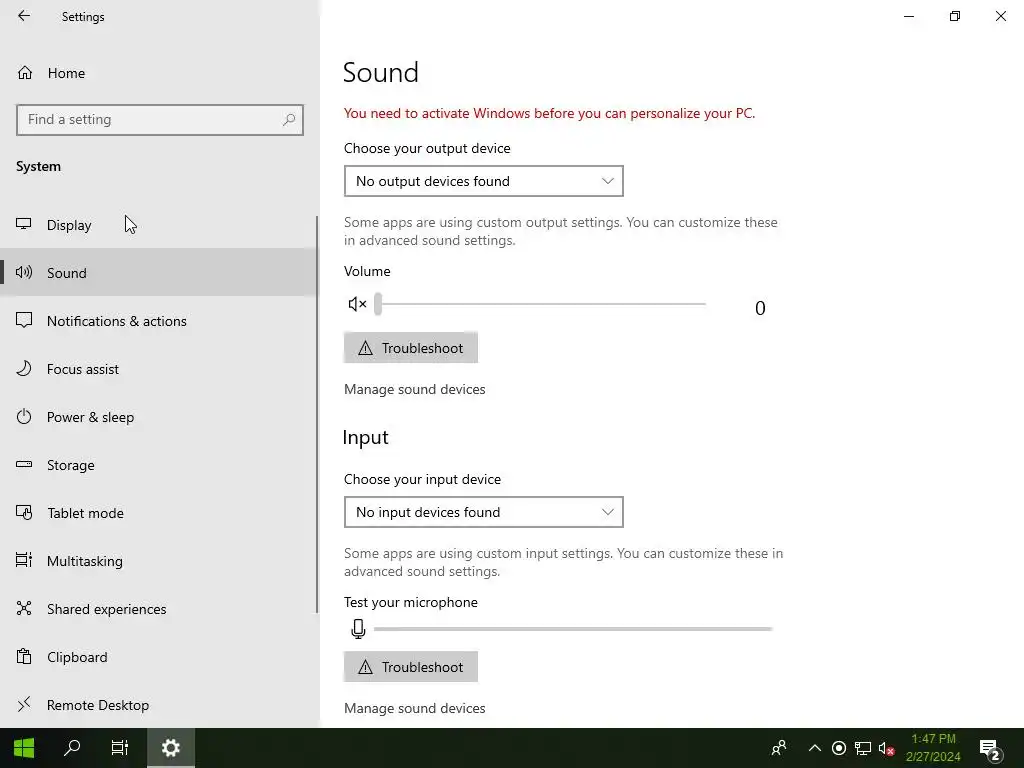This screenshot has width=1024, height=768.
Task: Click the microphone icon under Test your microphone
Action: point(358,628)
